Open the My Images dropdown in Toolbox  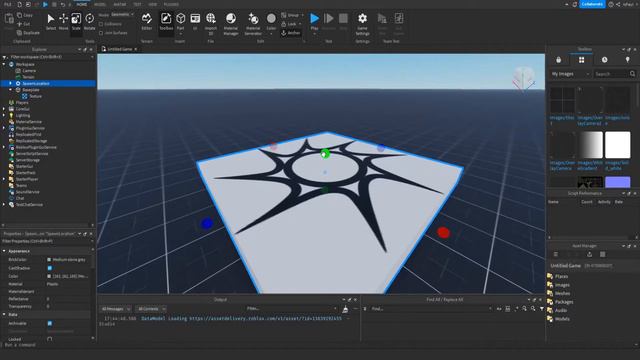570,74
